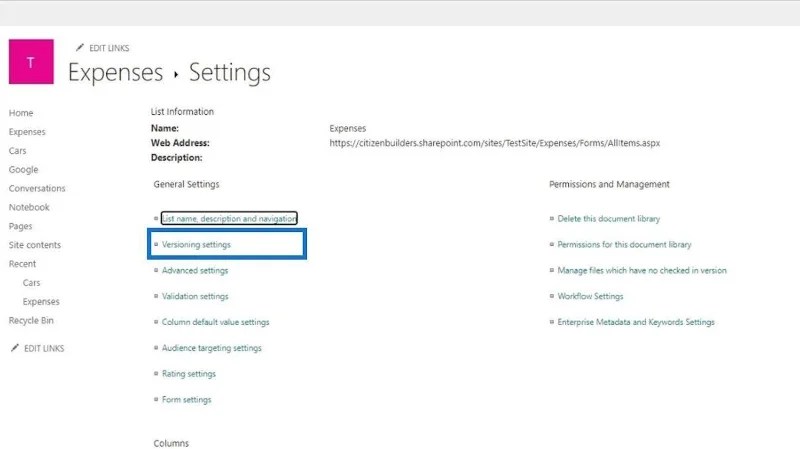
Task: Open EDIT LINKS under the left navigation
Action: point(44,348)
